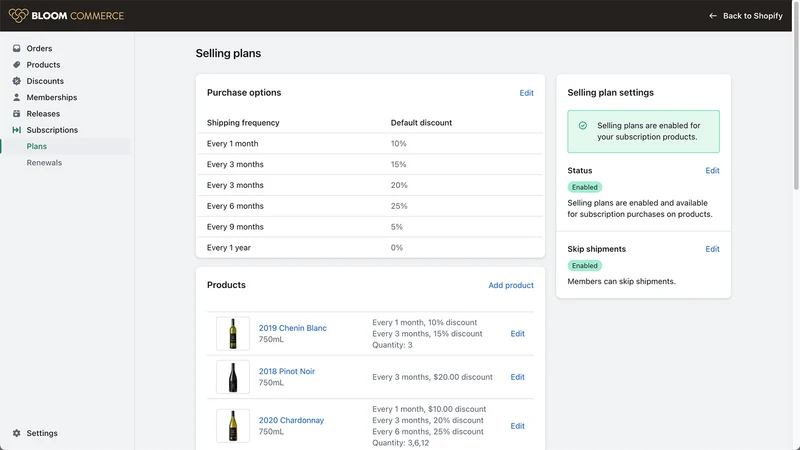Open the 2019 Chenin Blanc product link
Viewport: 800px width, 450px height.
[292, 328]
